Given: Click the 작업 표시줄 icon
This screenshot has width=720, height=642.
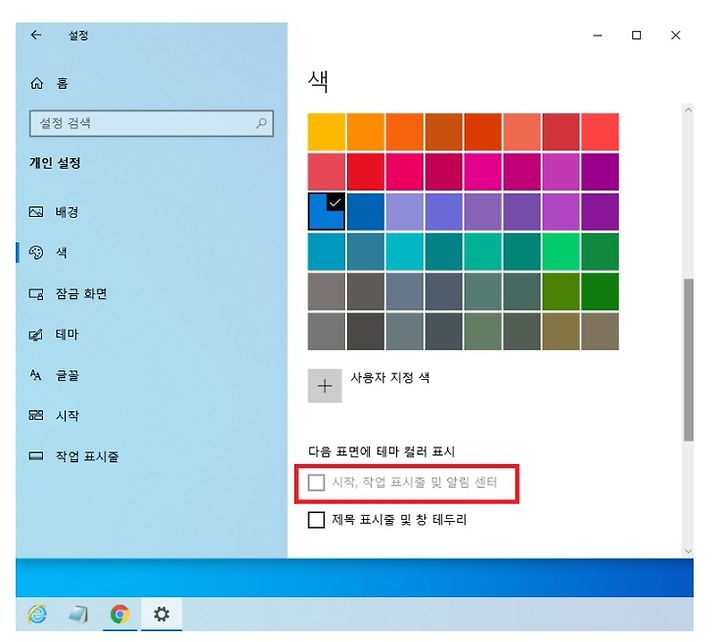Looking at the screenshot, I should 36,456.
